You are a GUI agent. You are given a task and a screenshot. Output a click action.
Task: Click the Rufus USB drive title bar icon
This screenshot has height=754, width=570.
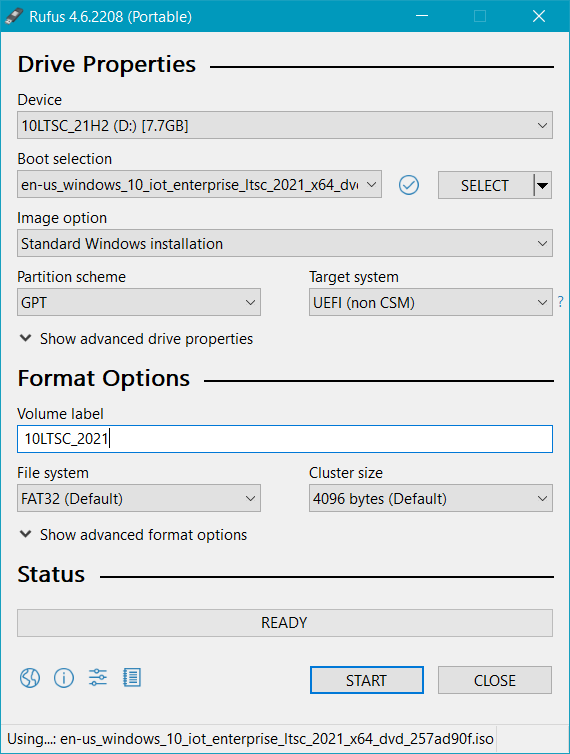(14, 16)
